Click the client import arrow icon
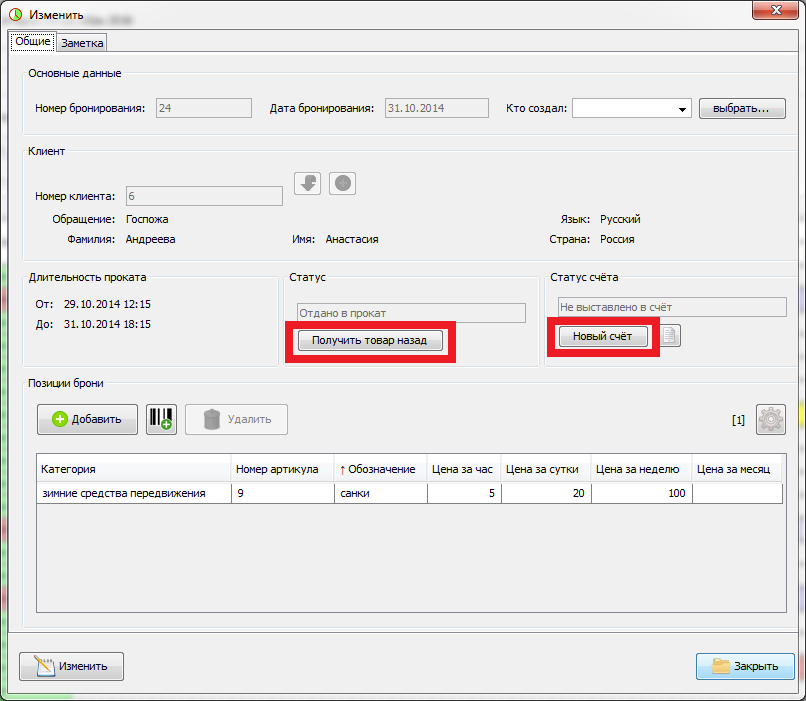 [x=307, y=183]
